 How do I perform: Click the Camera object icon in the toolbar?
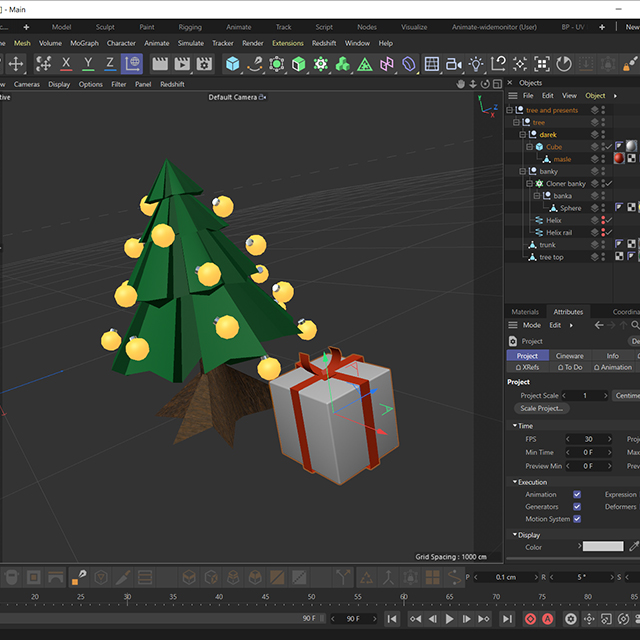453,64
